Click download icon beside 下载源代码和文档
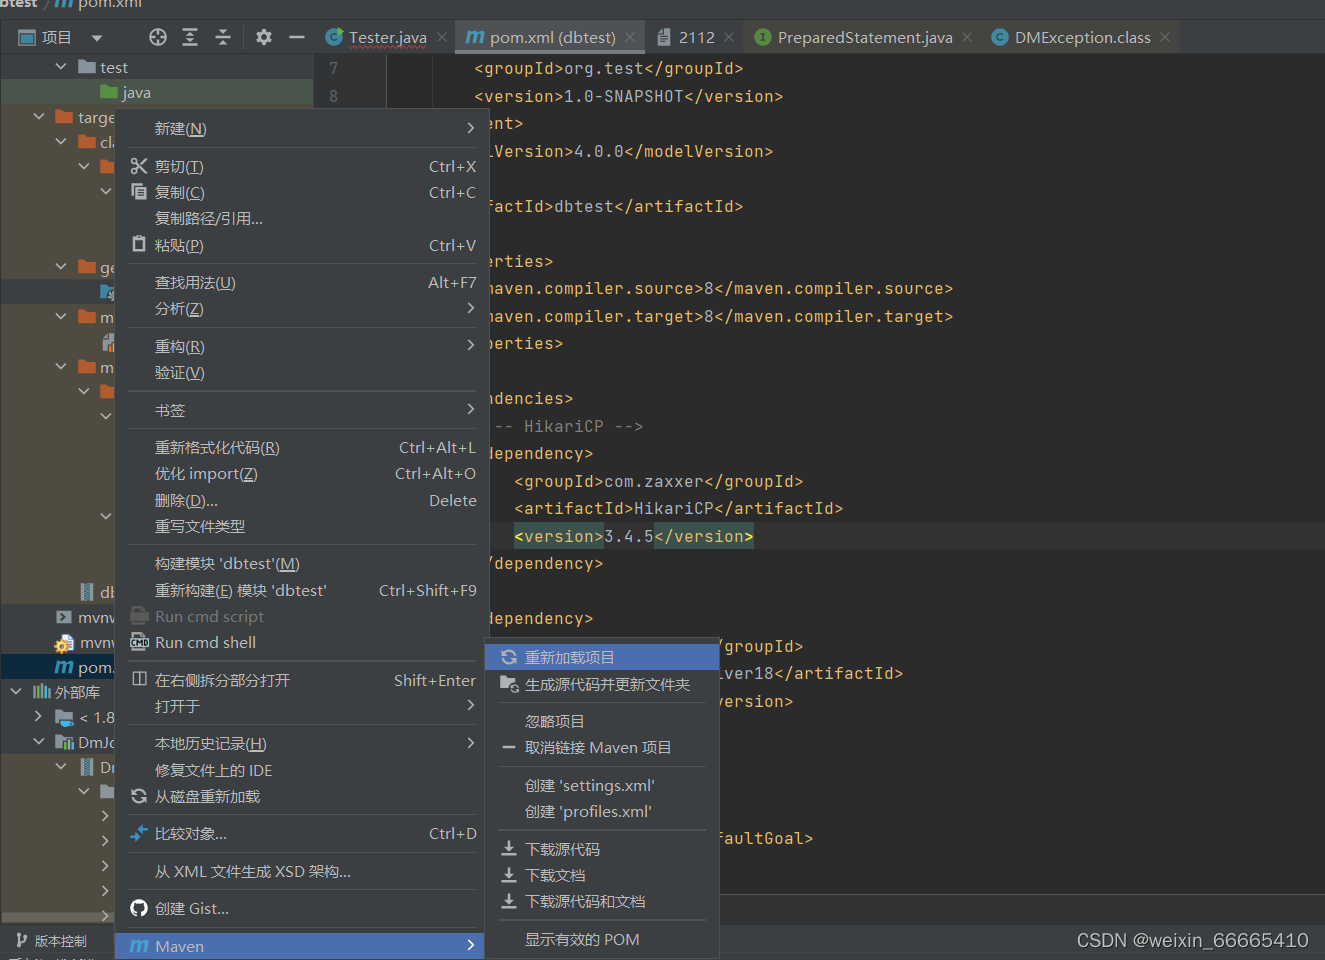 (509, 901)
